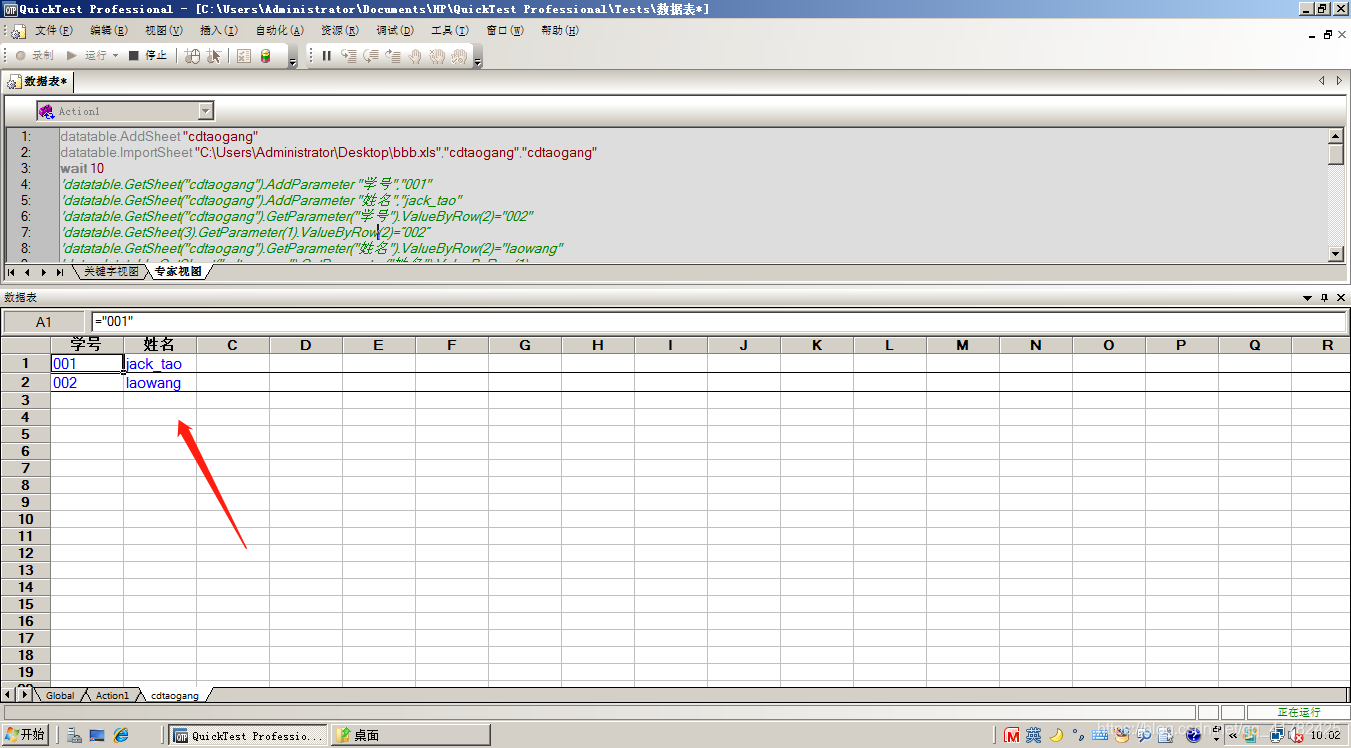Select the 学号 column header
1351x748 pixels.
(x=87, y=345)
